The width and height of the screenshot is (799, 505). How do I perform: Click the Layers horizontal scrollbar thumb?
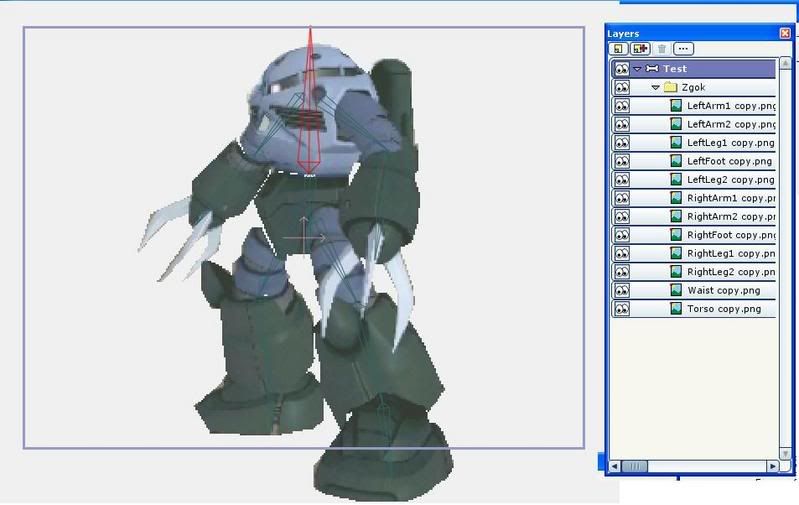(635, 466)
